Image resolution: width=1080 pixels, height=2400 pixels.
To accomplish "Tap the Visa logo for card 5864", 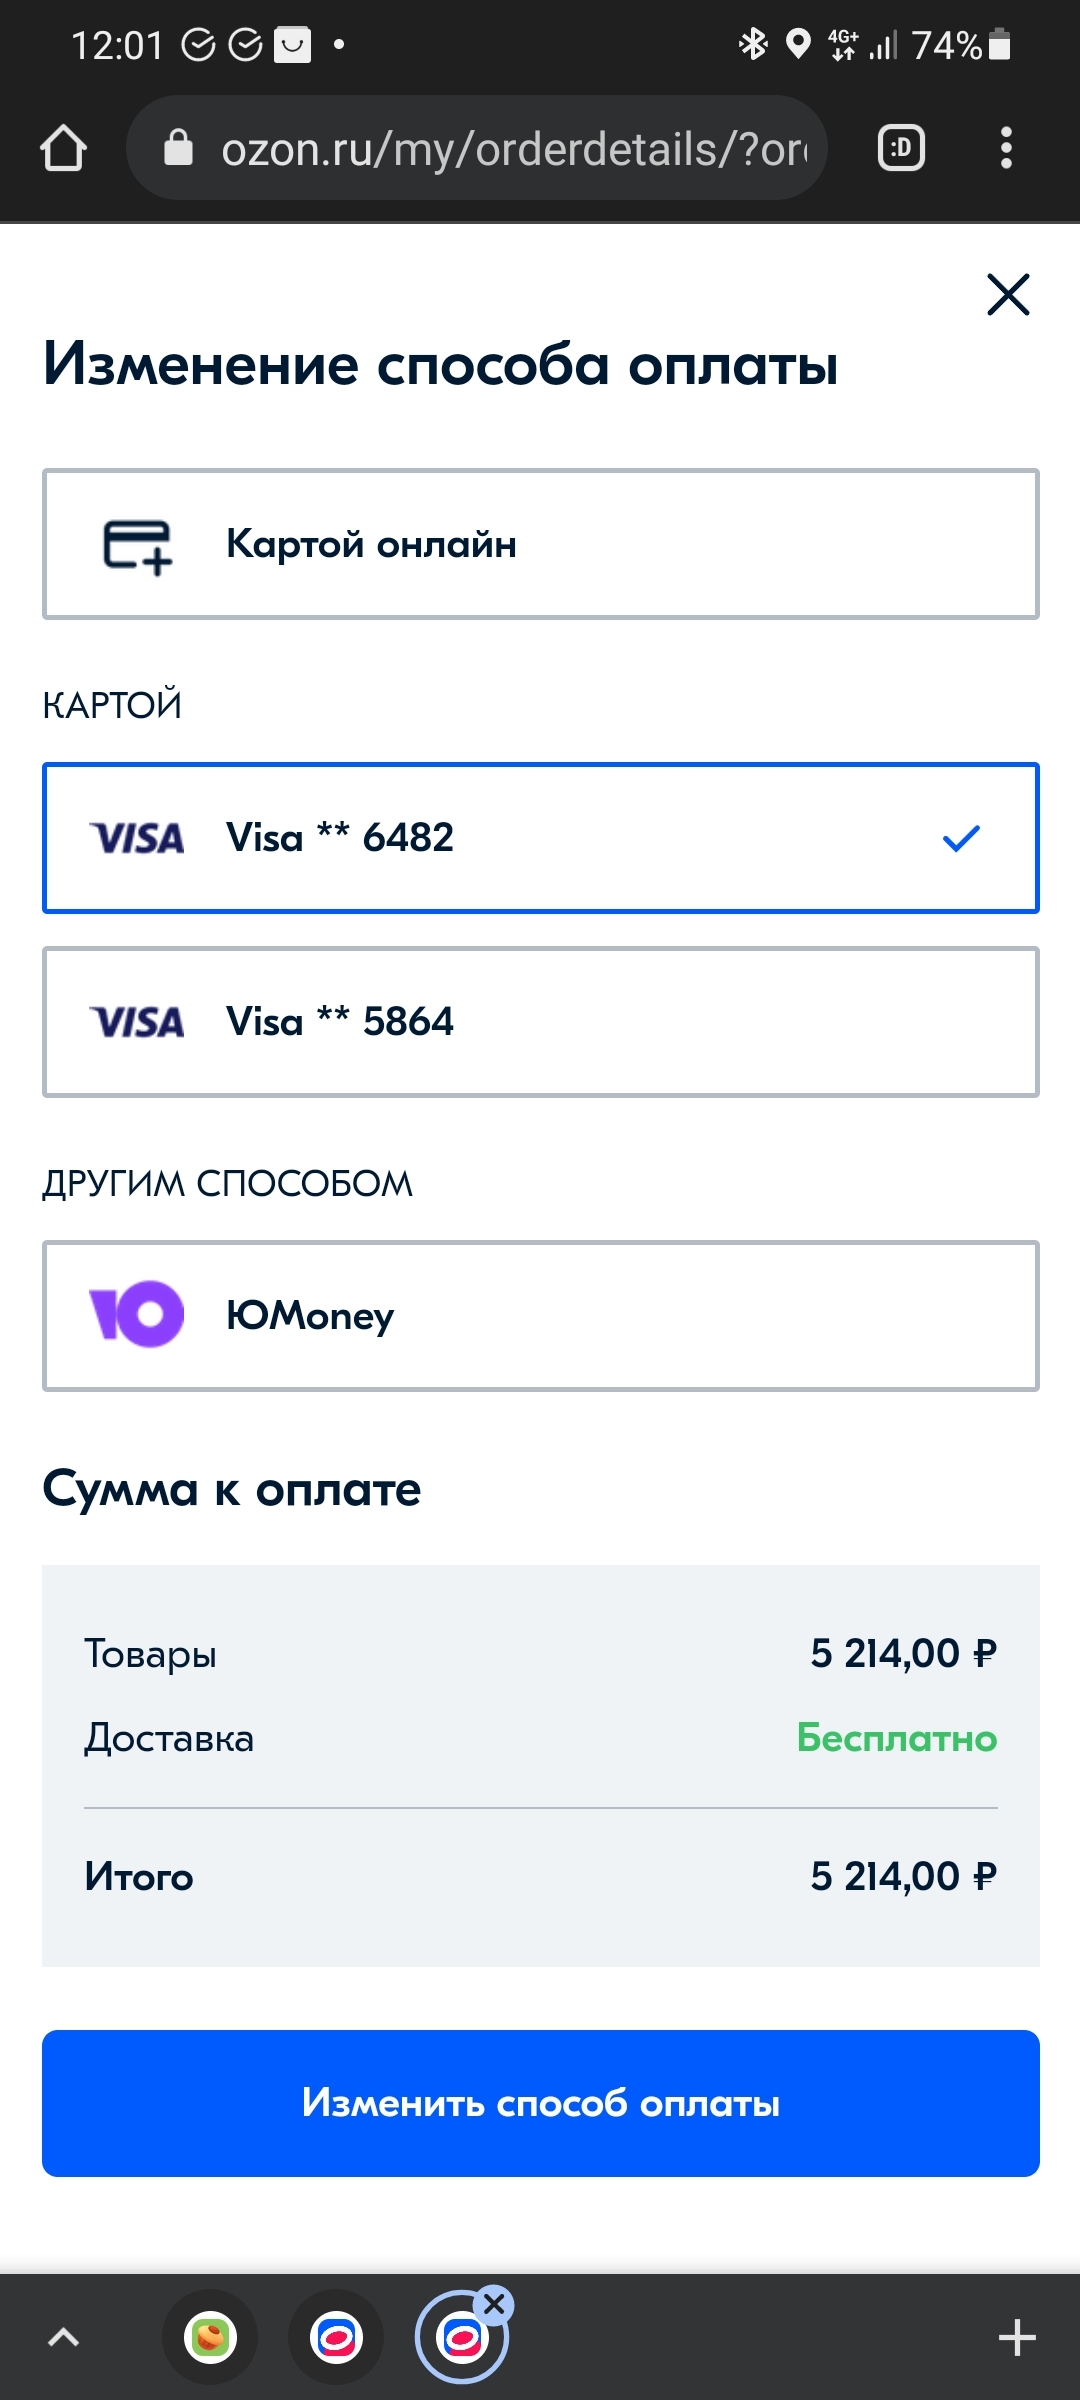I will (137, 1022).
